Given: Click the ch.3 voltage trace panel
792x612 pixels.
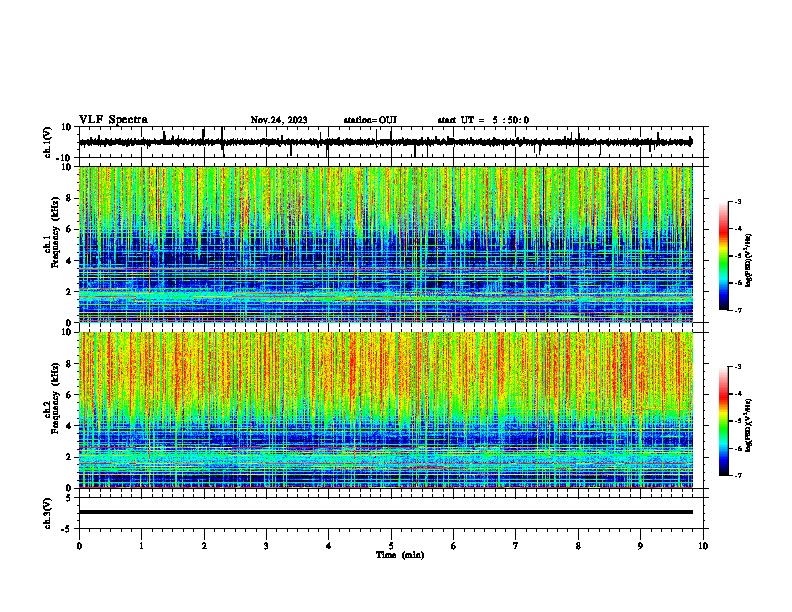Looking at the screenshot, I should [390, 513].
